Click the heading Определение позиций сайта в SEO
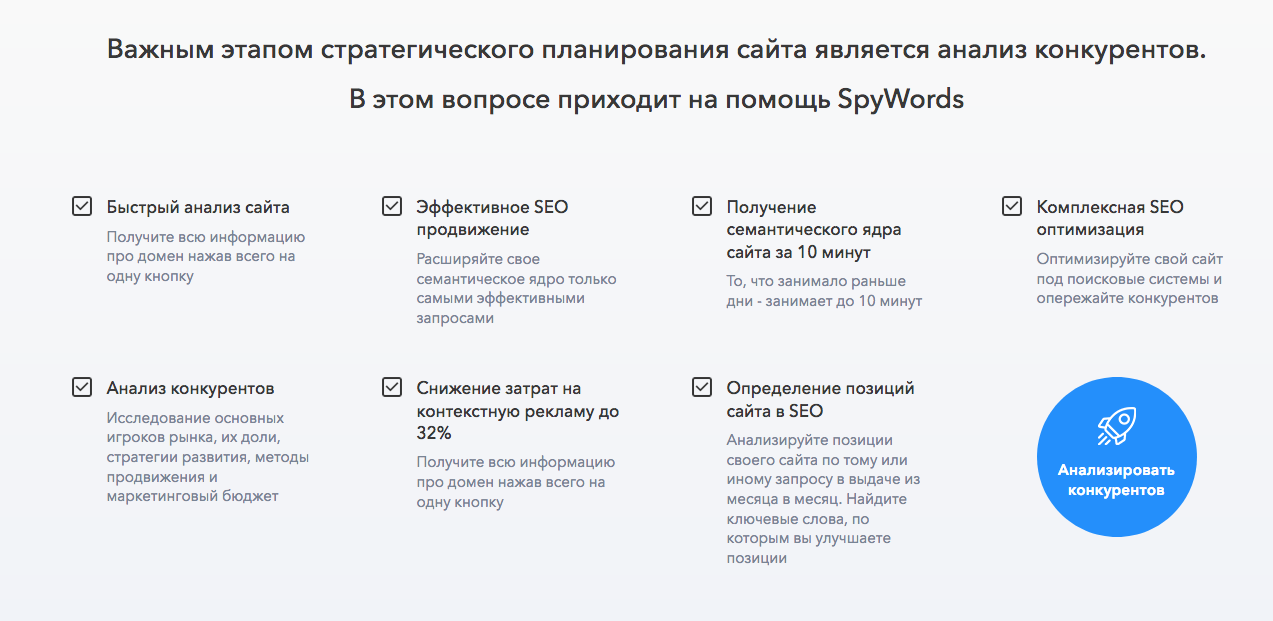 point(820,400)
